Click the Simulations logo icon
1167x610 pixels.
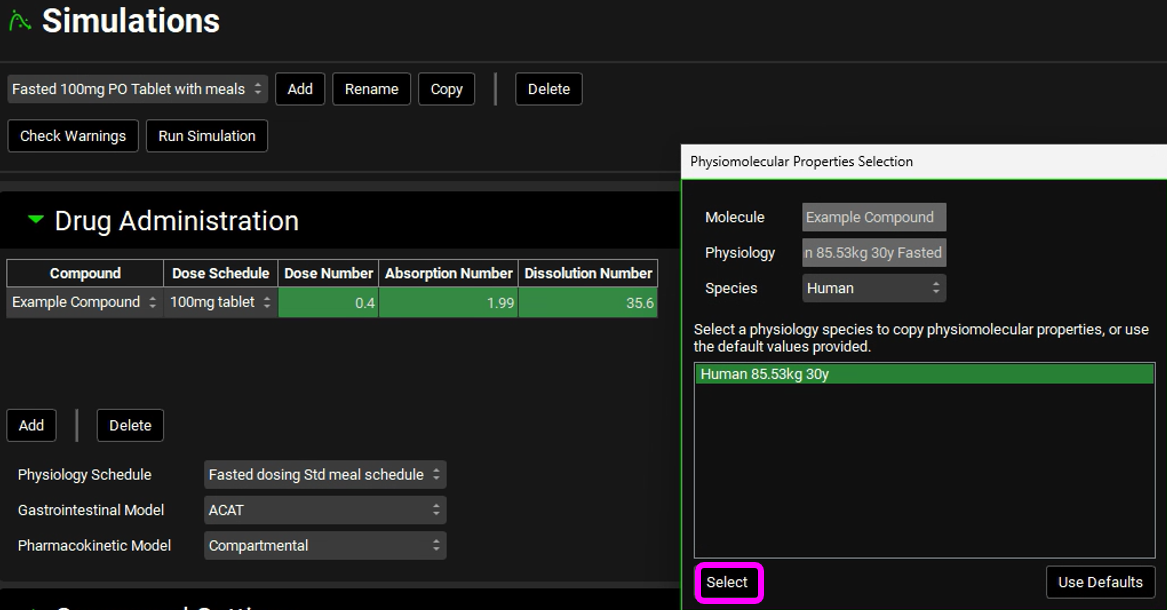pyautogui.click(x=19, y=22)
